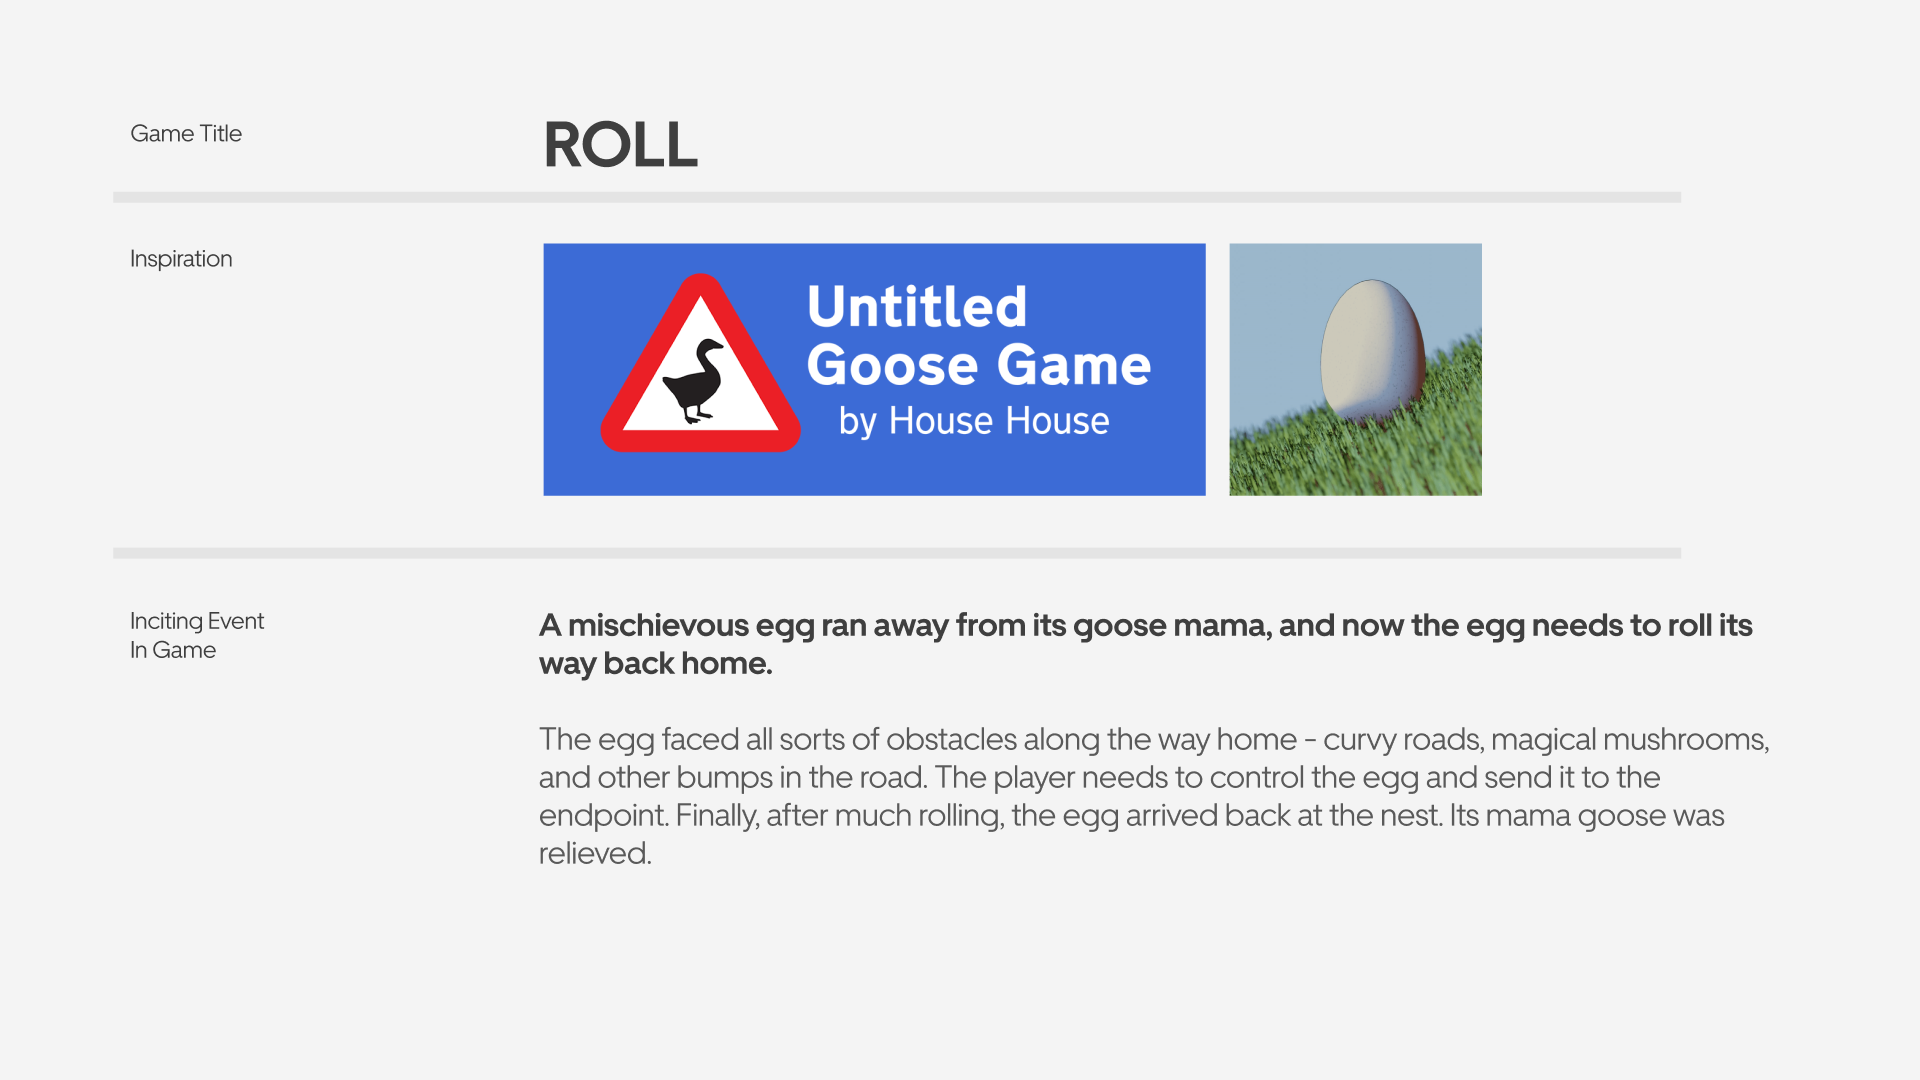The image size is (1920, 1080).
Task: Click the bold "way back home." line
Action: point(655,664)
